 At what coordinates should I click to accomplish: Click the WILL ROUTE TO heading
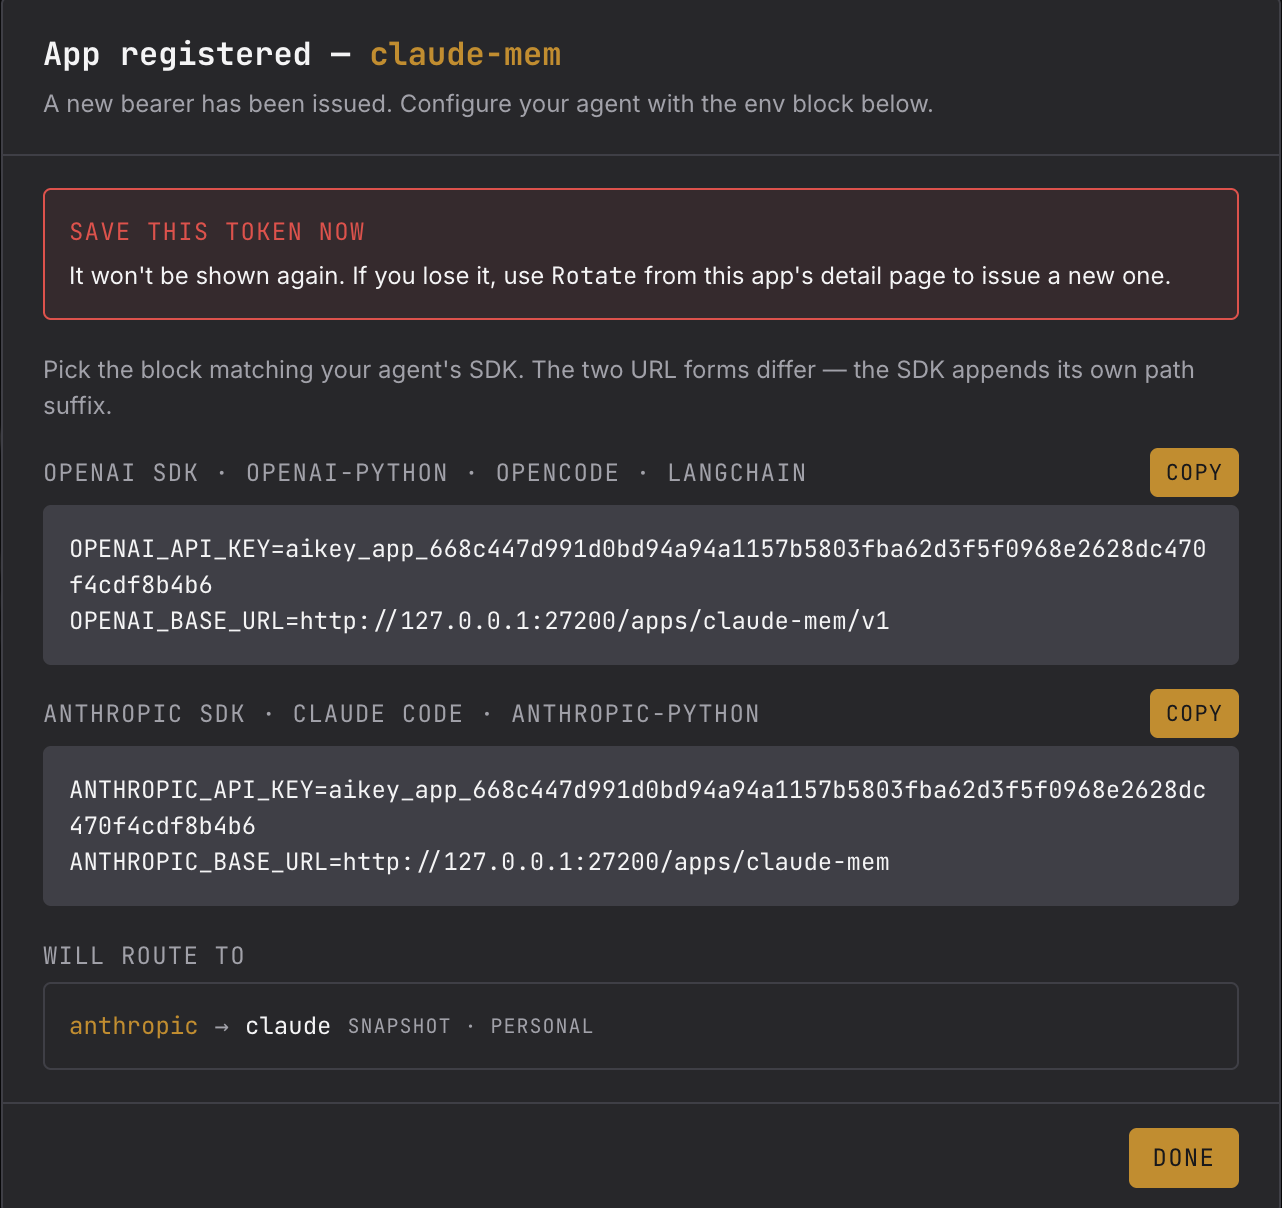tap(144, 956)
